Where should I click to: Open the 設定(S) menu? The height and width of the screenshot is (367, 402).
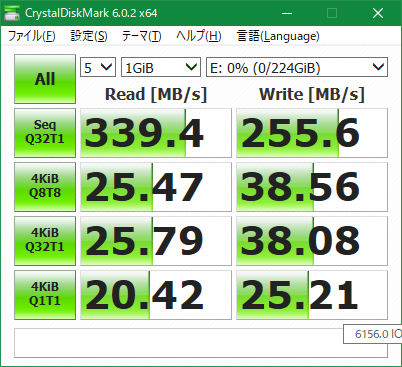point(89,36)
